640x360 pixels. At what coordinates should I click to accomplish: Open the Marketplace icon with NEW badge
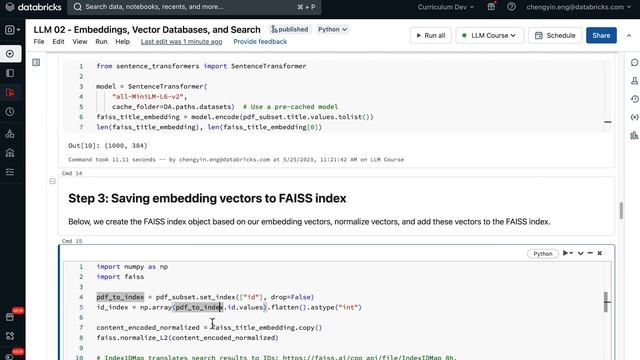(10, 317)
